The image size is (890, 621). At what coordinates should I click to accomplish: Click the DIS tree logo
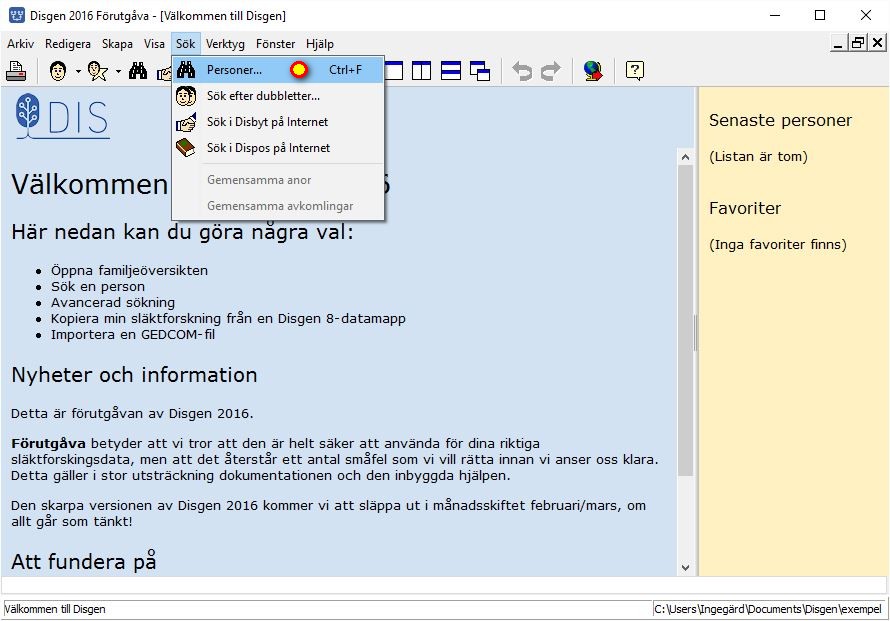pyautogui.click(x=62, y=117)
